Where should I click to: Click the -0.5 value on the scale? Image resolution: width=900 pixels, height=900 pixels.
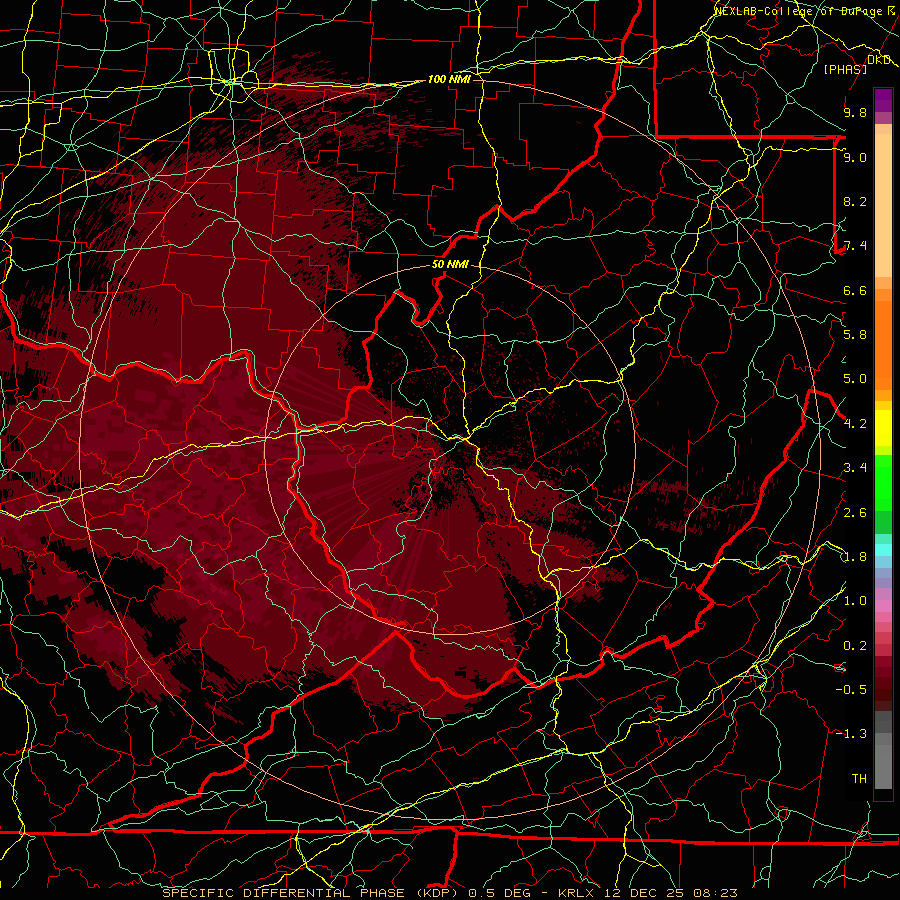click(x=851, y=690)
